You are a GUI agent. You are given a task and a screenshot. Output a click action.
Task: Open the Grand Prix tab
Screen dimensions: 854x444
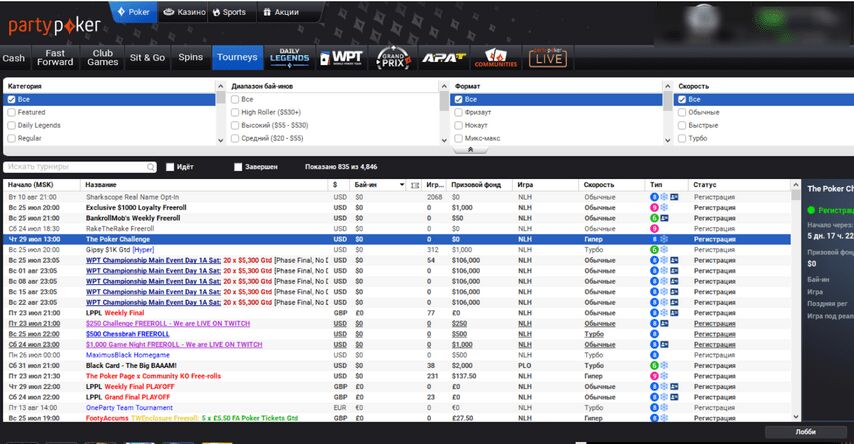tap(393, 57)
